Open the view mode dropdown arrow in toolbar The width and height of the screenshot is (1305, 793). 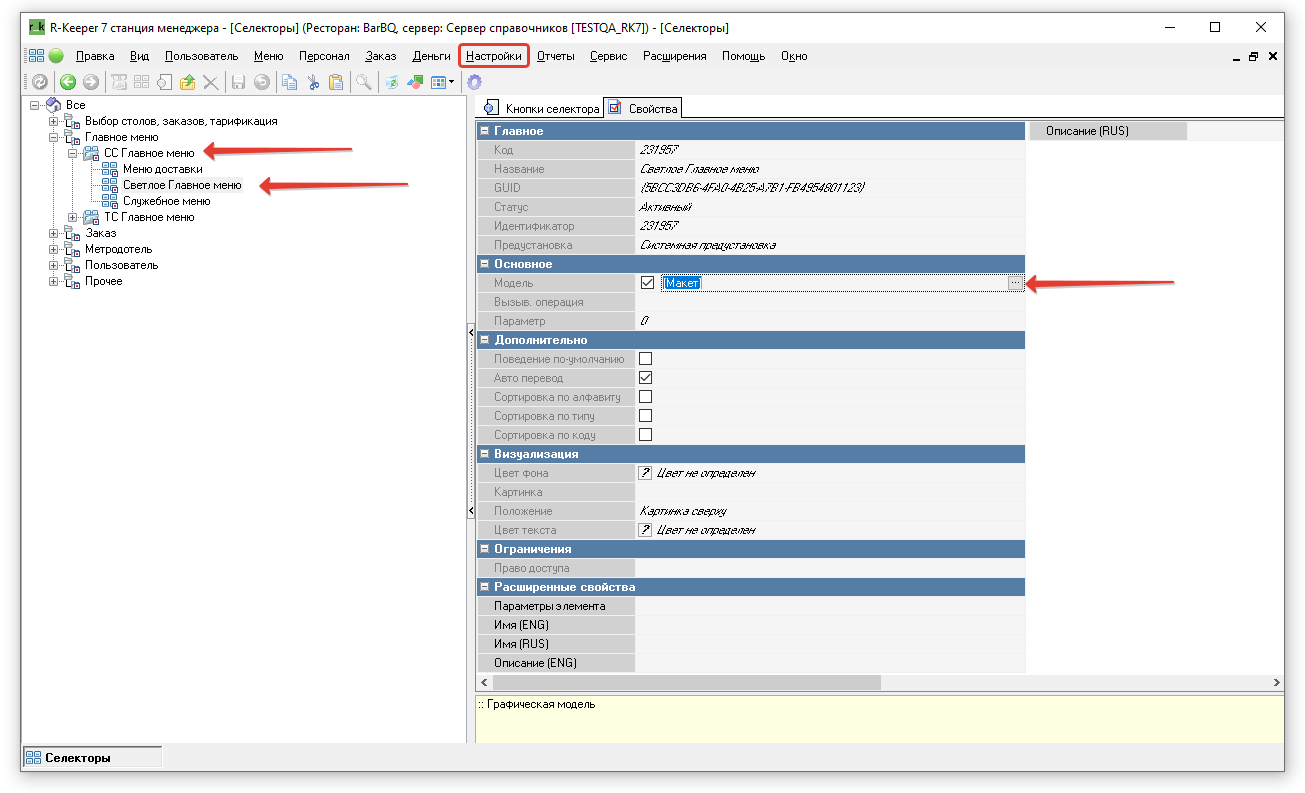pyautogui.click(x=452, y=83)
